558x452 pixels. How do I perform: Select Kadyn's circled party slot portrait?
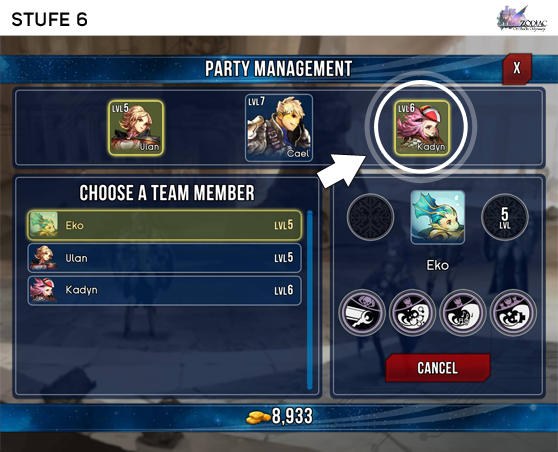point(422,128)
